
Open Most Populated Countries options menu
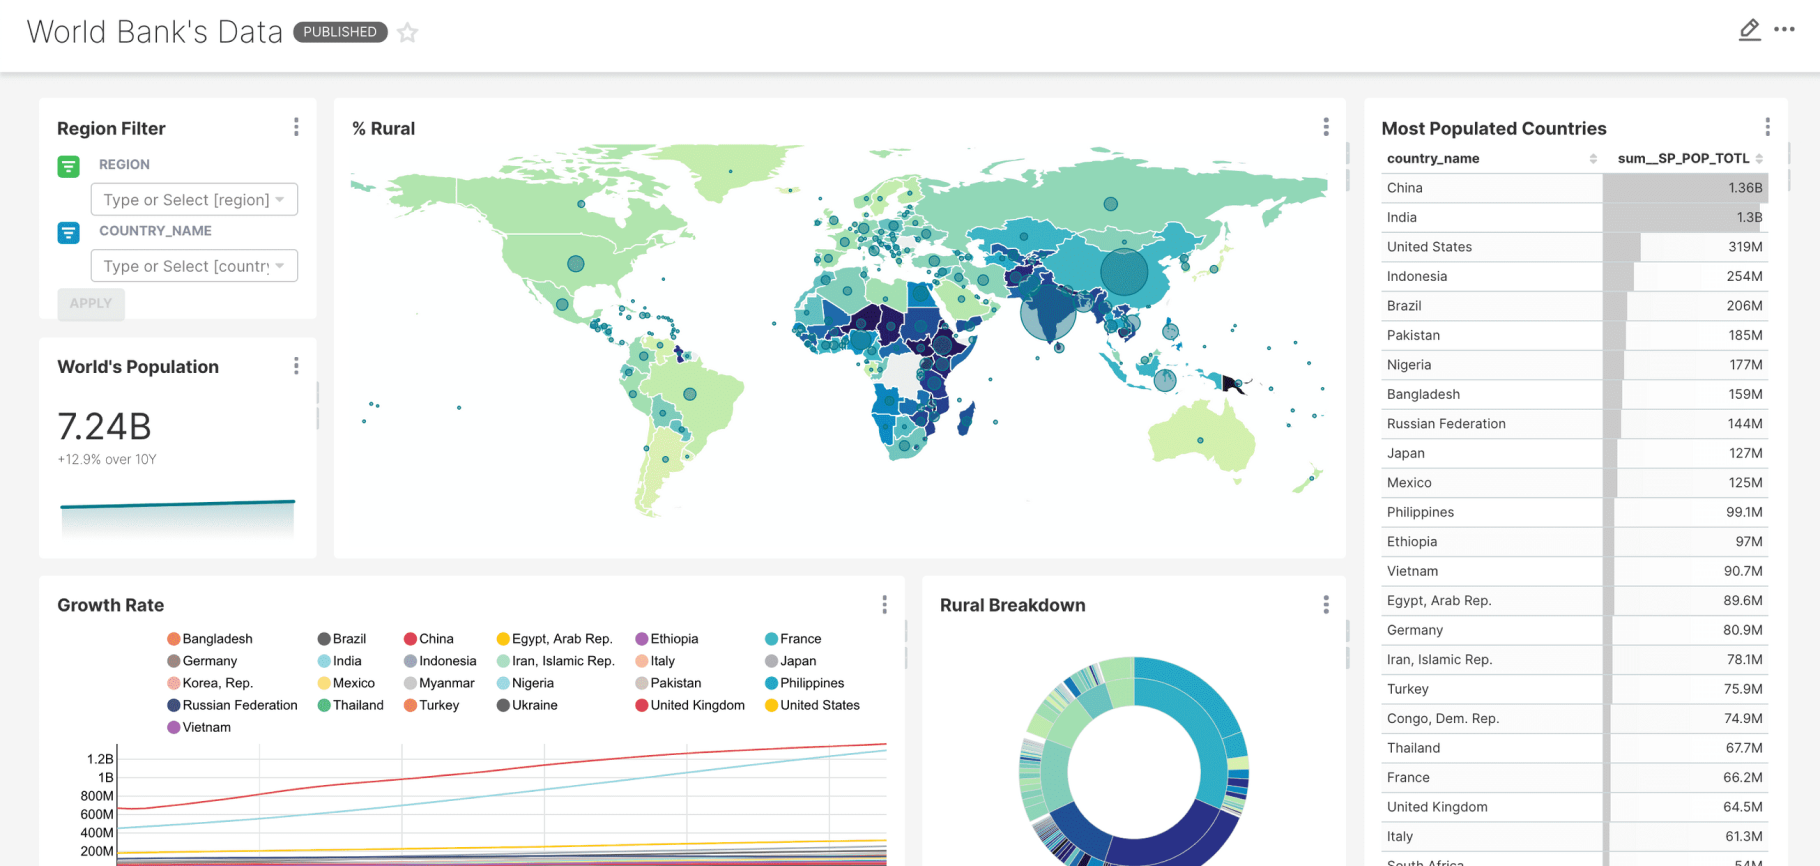click(x=1767, y=127)
